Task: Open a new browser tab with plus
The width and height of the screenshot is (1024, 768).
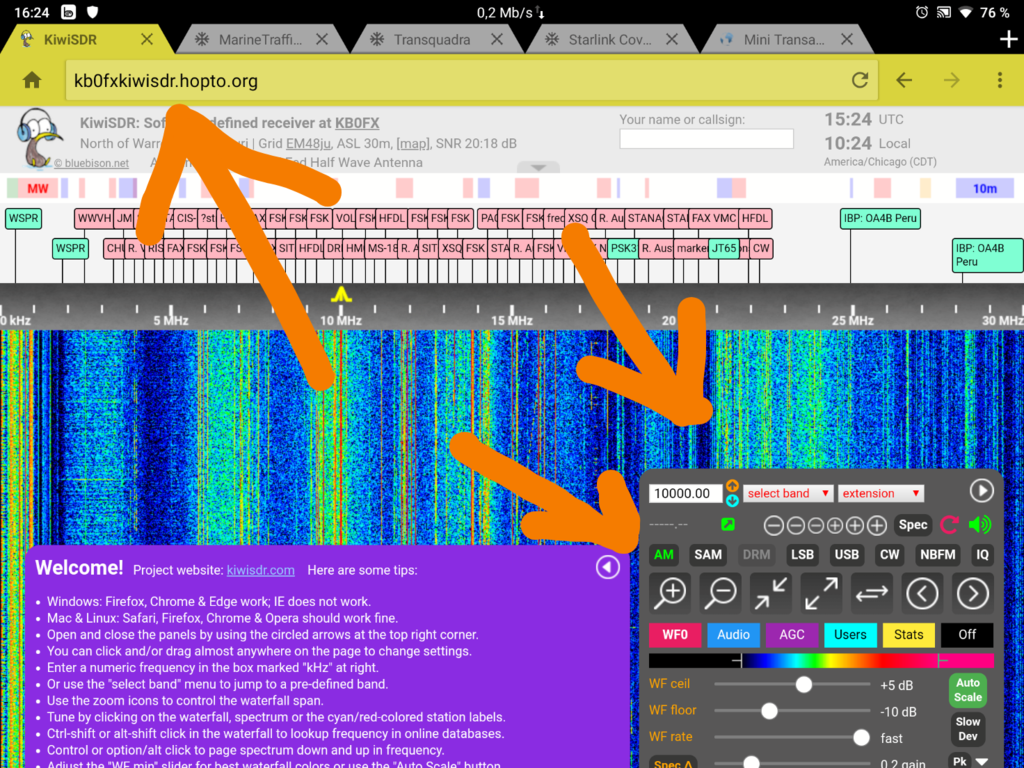Action: click(x=1008, y=40)
